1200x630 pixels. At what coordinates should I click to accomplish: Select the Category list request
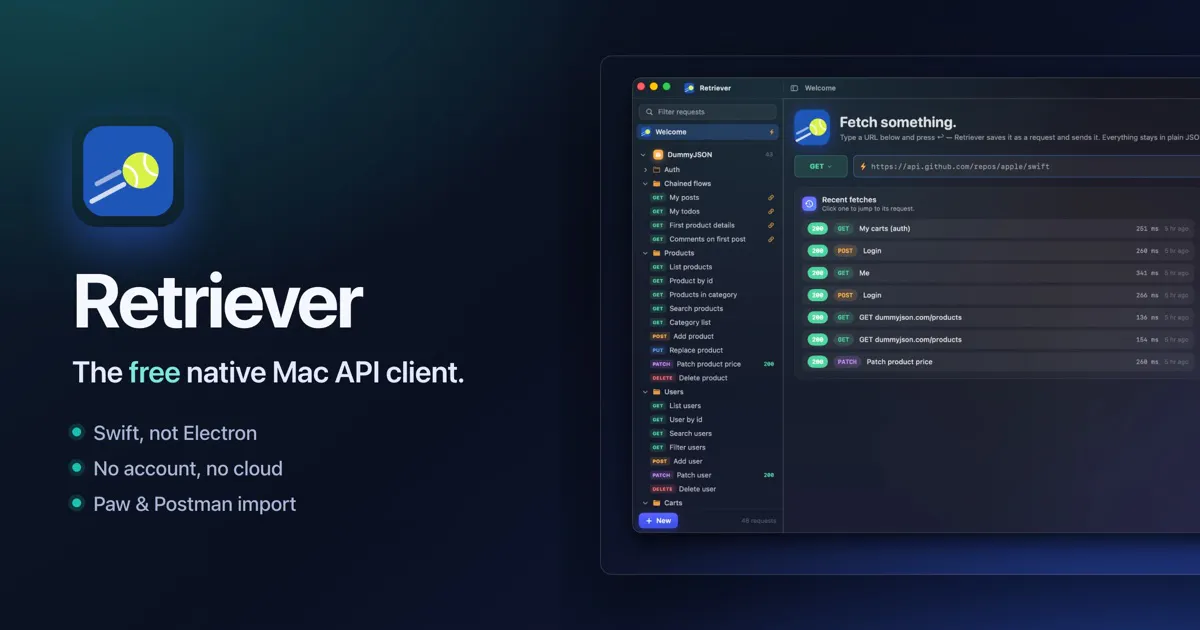pos(707,323)
